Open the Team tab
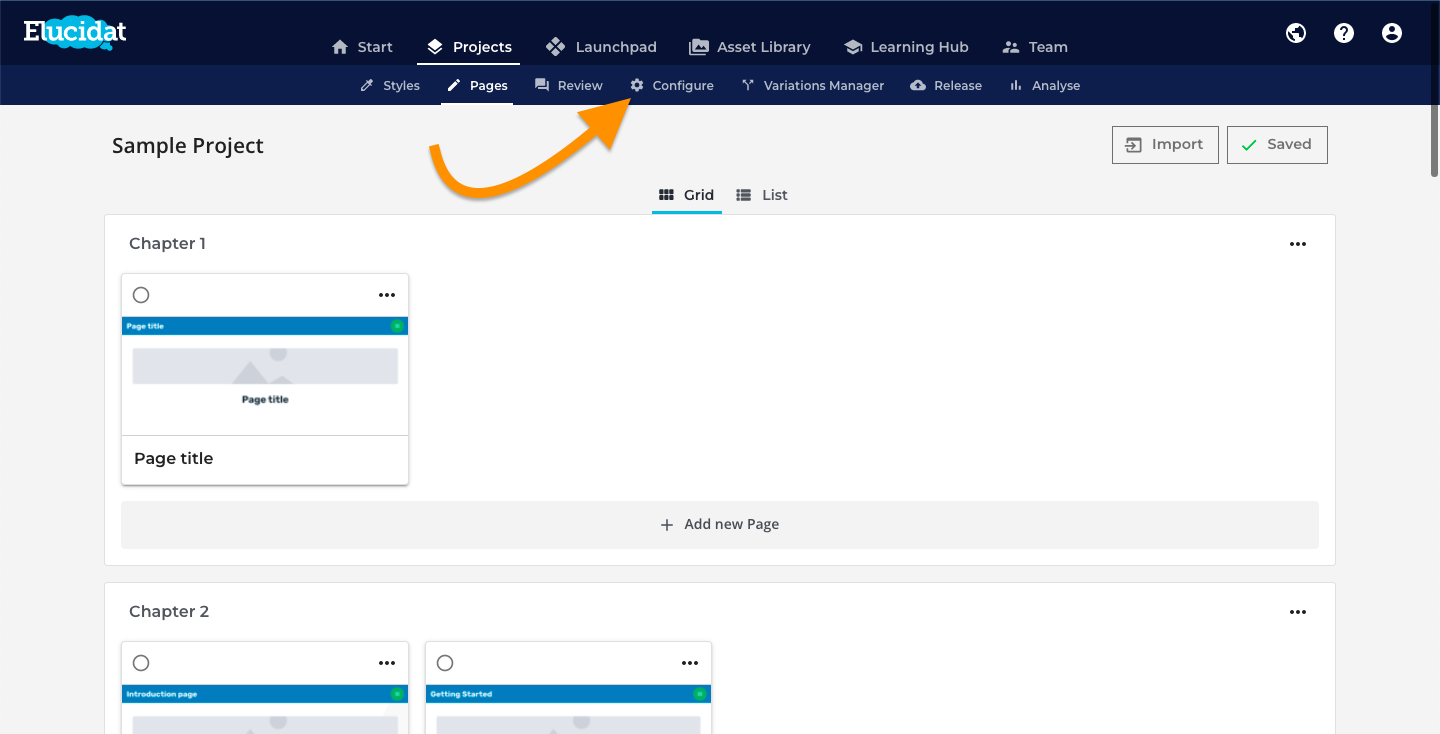The image size is (1440, 734). pos(1035,47)
